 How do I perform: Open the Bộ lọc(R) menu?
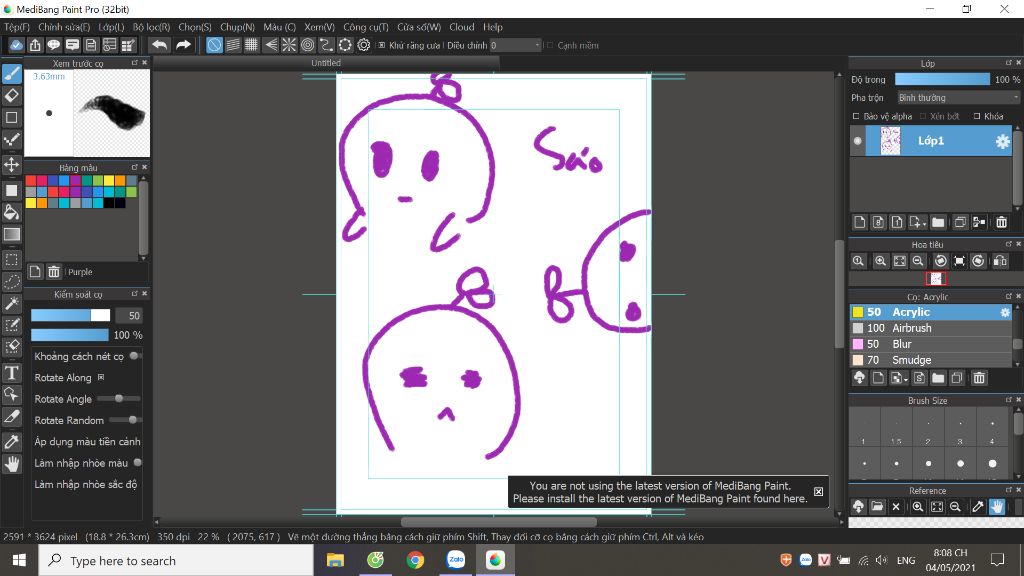click(x=152, y=27)
